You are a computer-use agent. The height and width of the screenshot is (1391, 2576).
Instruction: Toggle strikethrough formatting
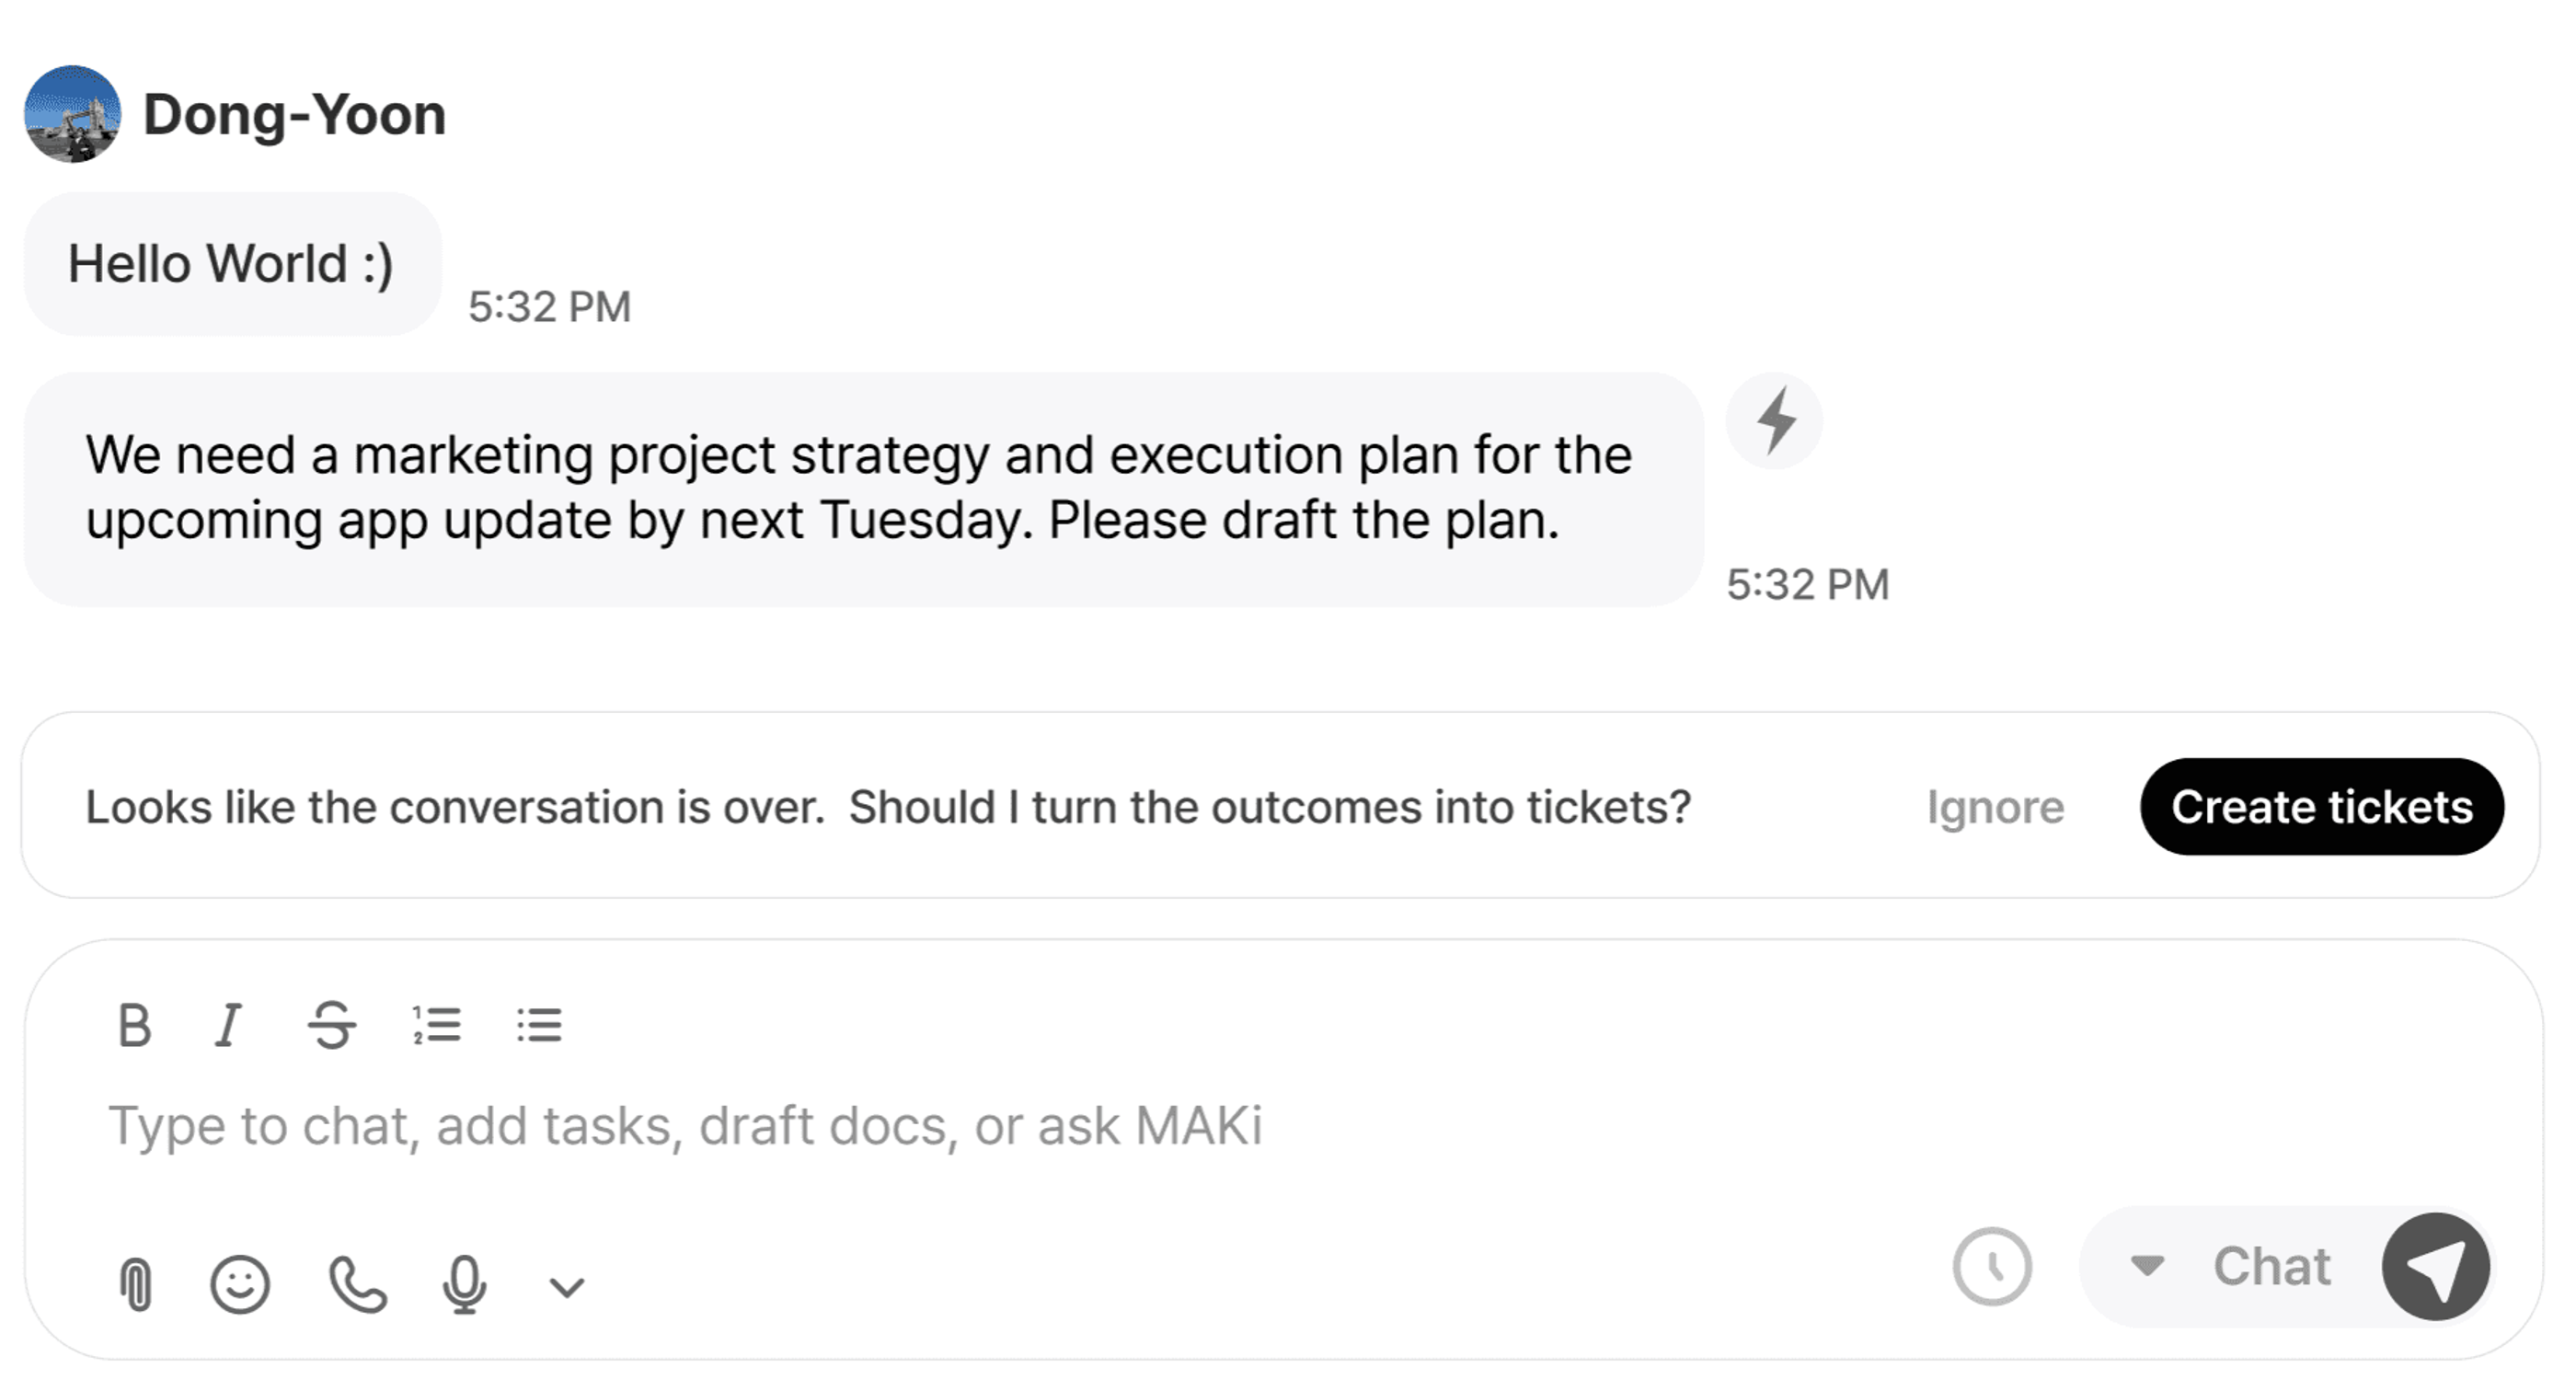coord(332,1025)
